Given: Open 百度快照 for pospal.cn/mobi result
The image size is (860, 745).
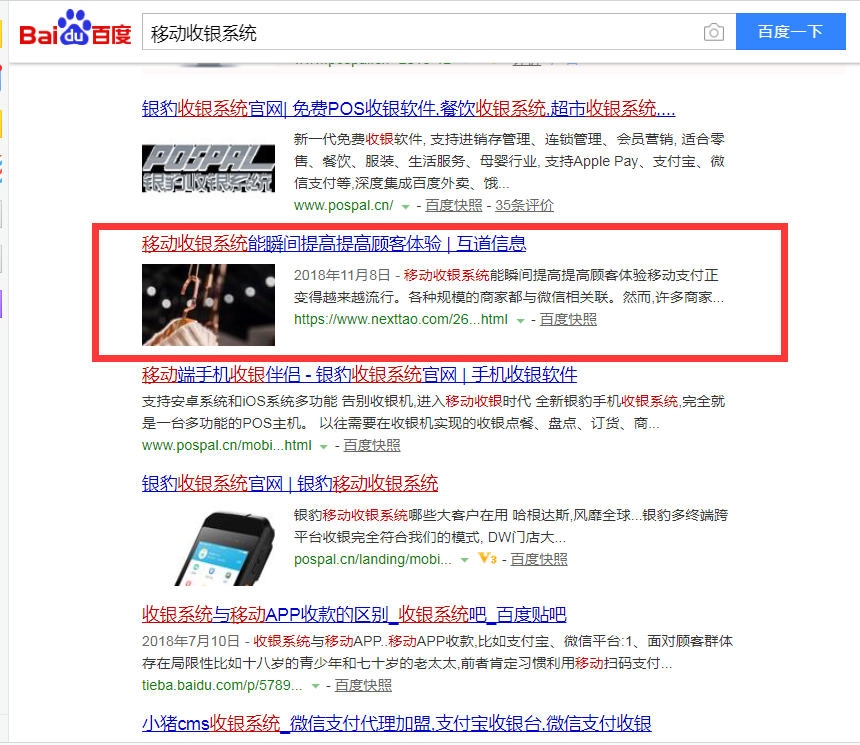Looking at the screenshot, I should point(372,446).
